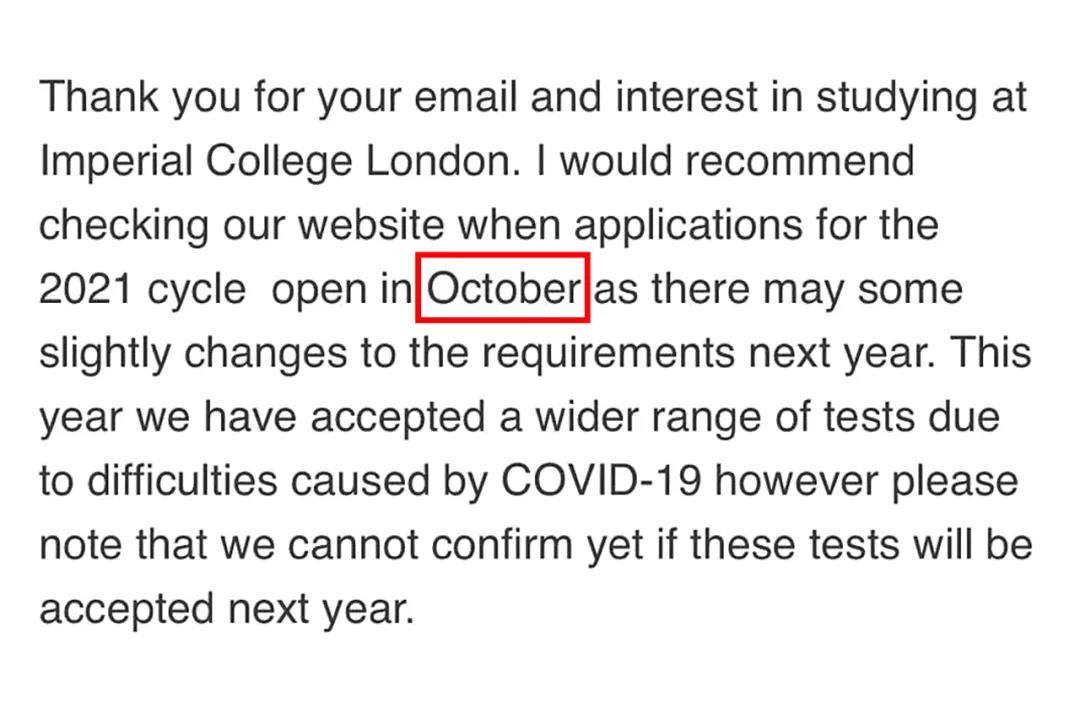Click the word recommend
Viewport: 1080px width, 708px height.
(800, 160)
